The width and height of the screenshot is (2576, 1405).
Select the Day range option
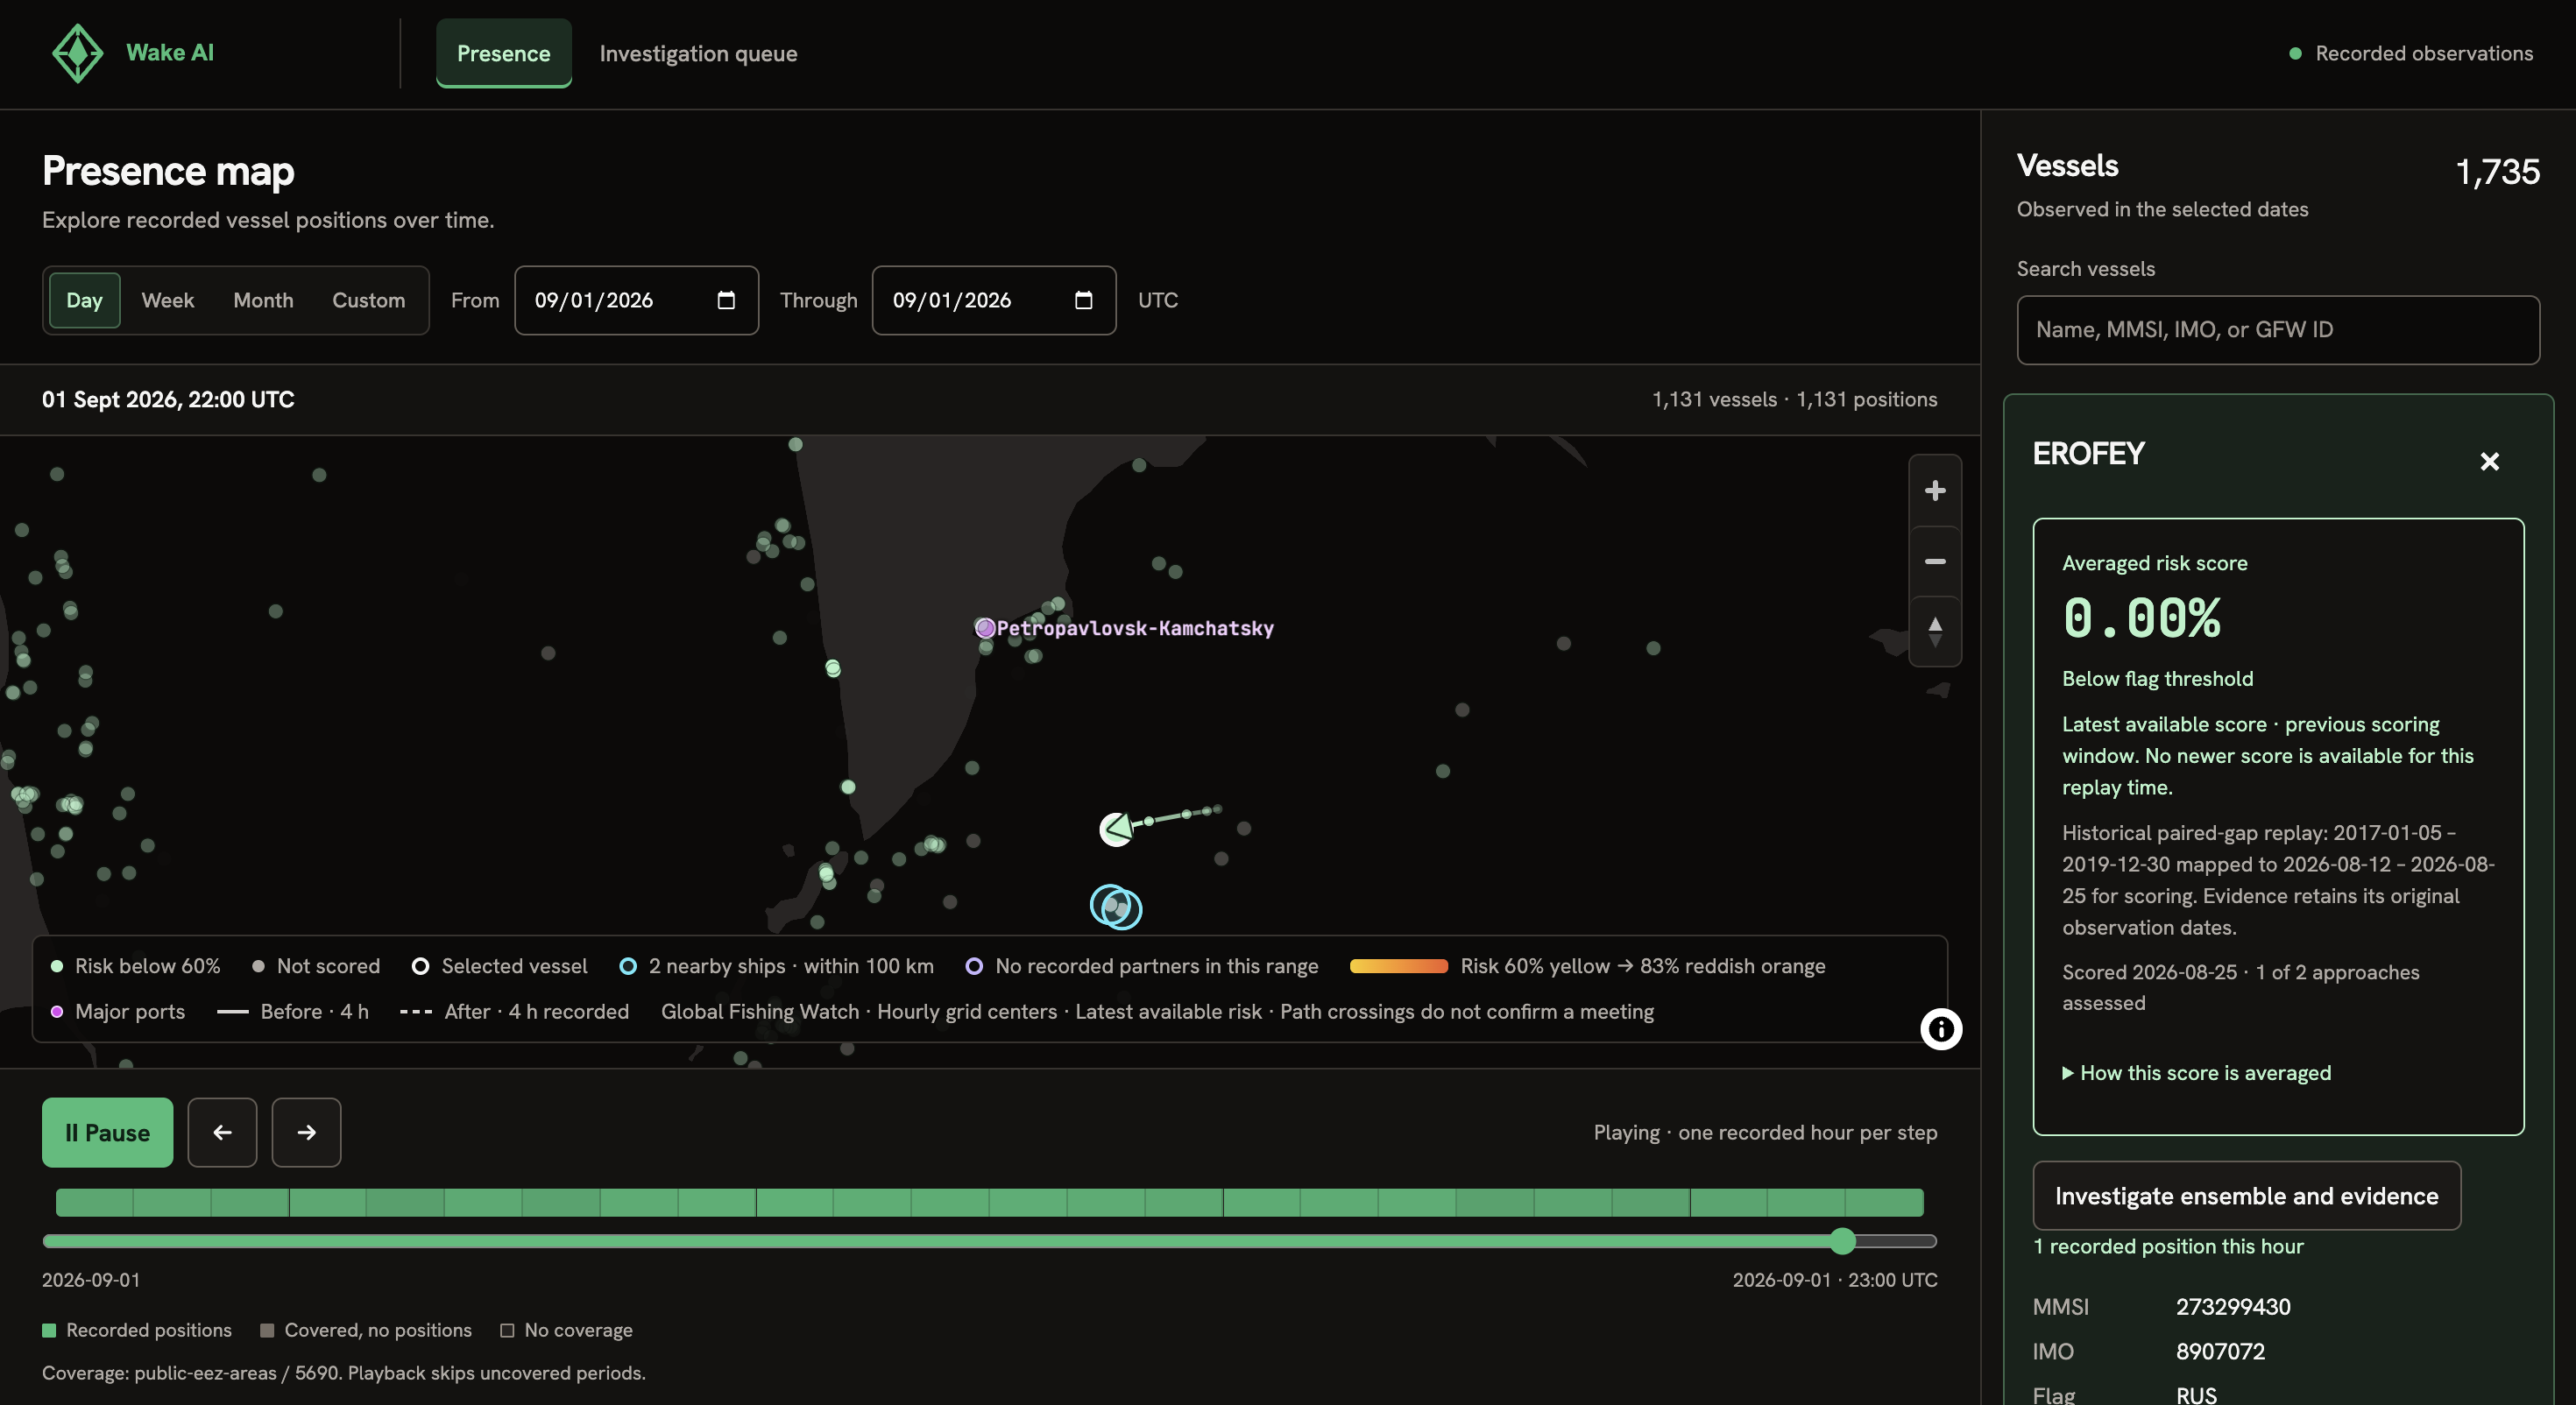(84, 300)
